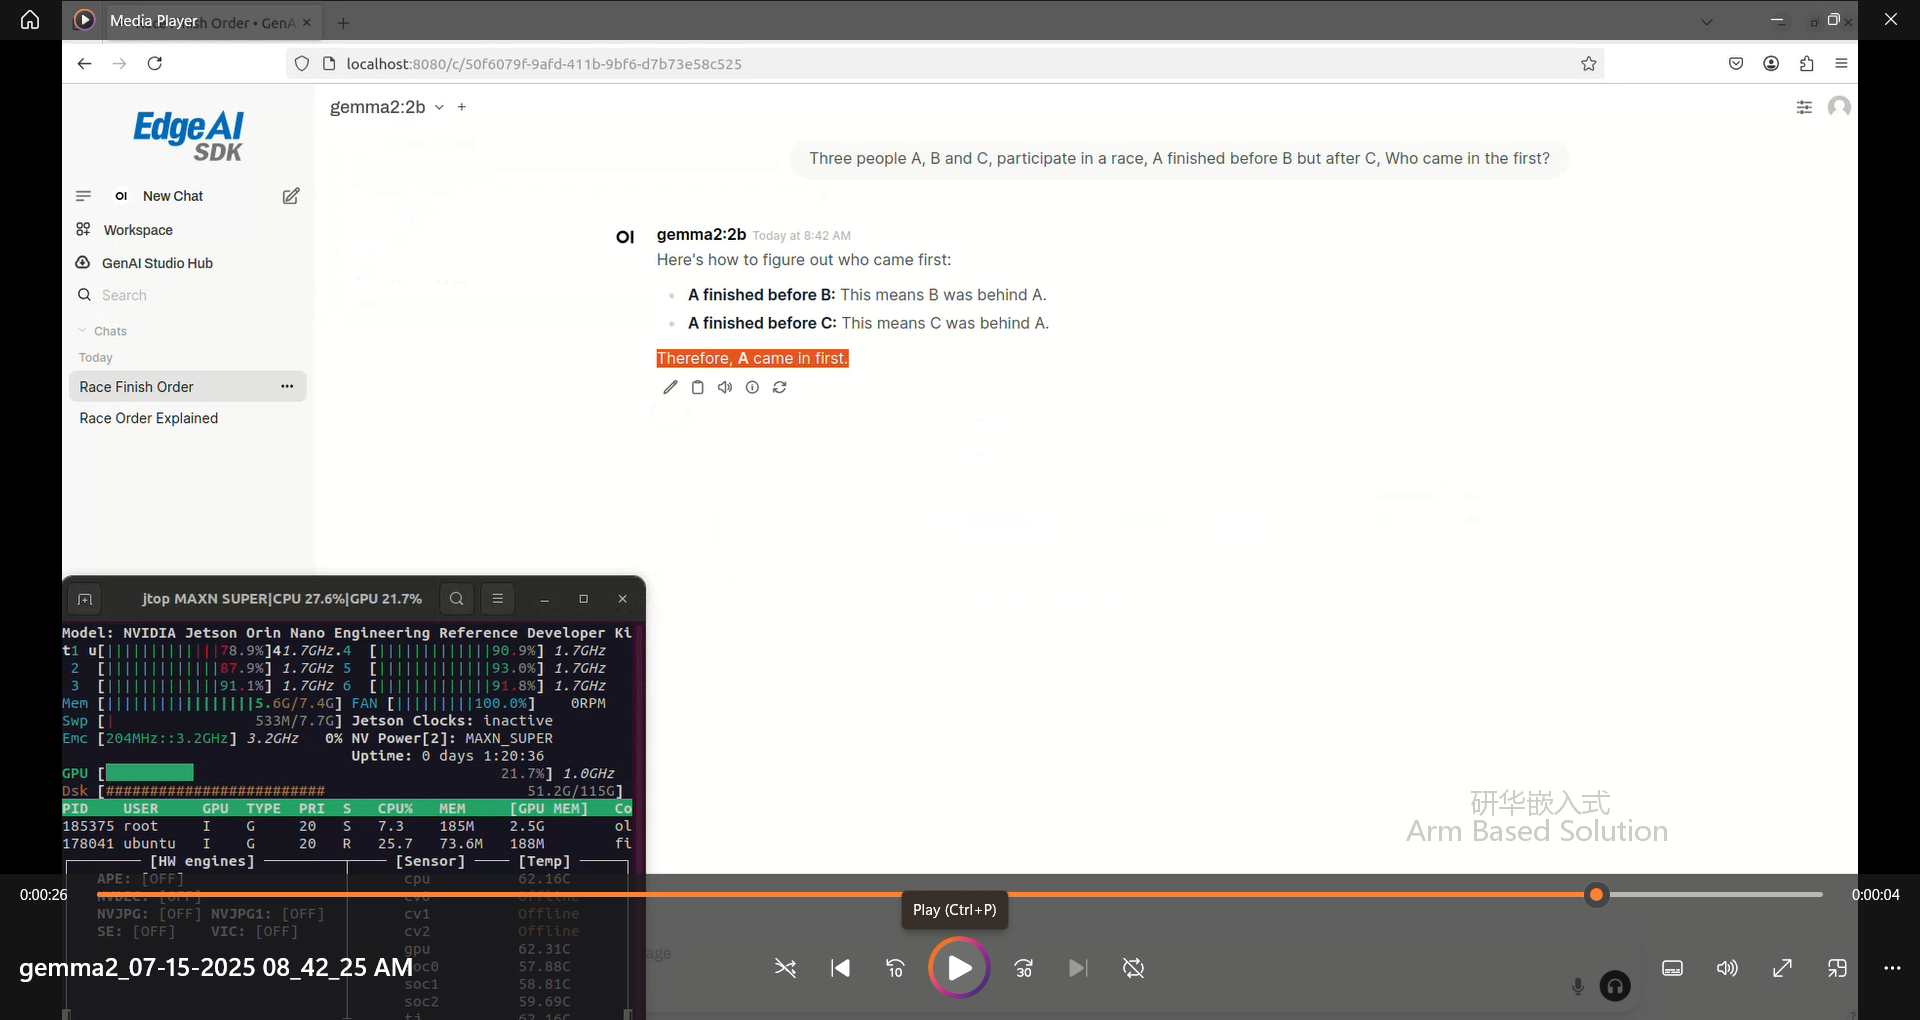
Task: Toggle shuffle in Media Player
Action: click(x=786, y=968)
